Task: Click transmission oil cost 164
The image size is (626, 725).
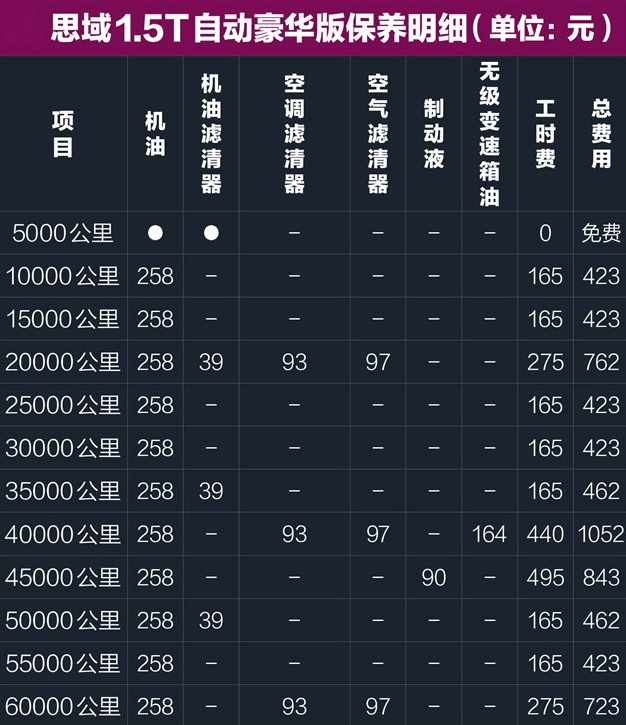Action: pyautogui.click(x=490, y=535)
